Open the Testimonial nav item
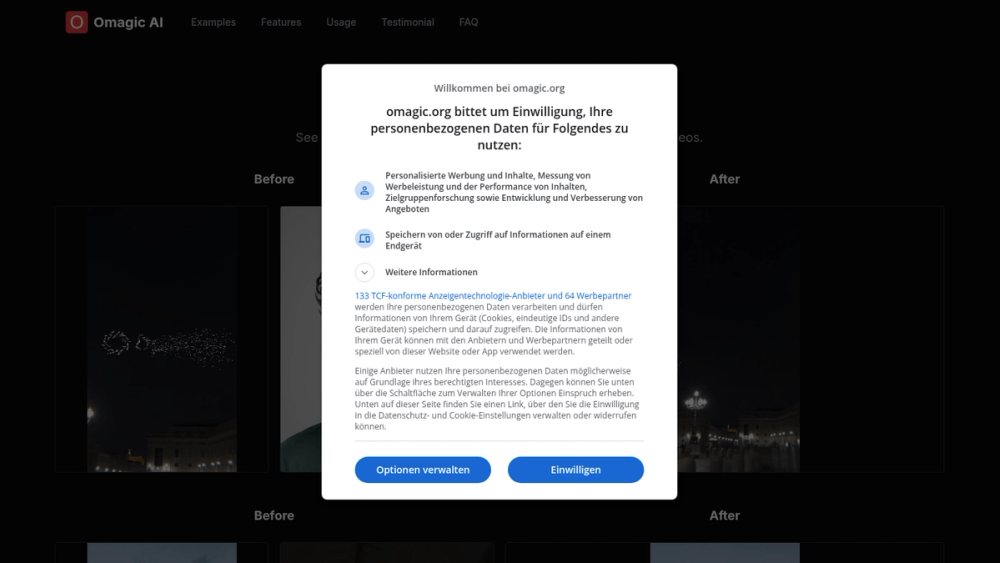 point(408,22)
